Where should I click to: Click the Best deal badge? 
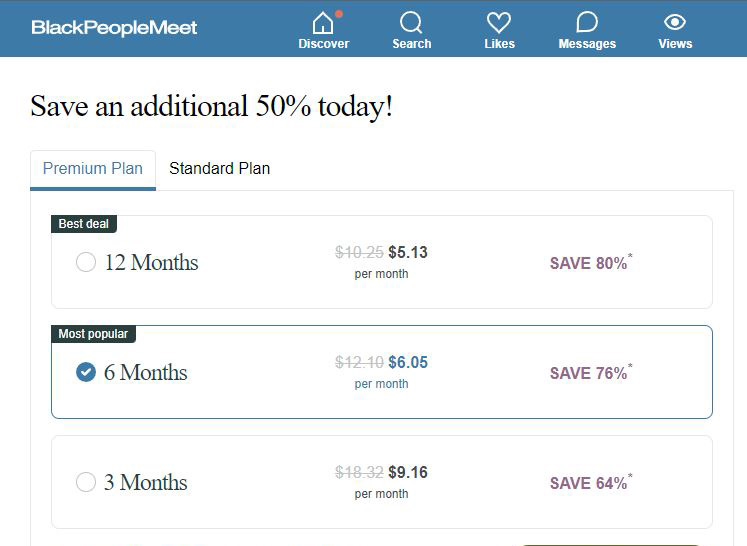[x=84, y=224]
